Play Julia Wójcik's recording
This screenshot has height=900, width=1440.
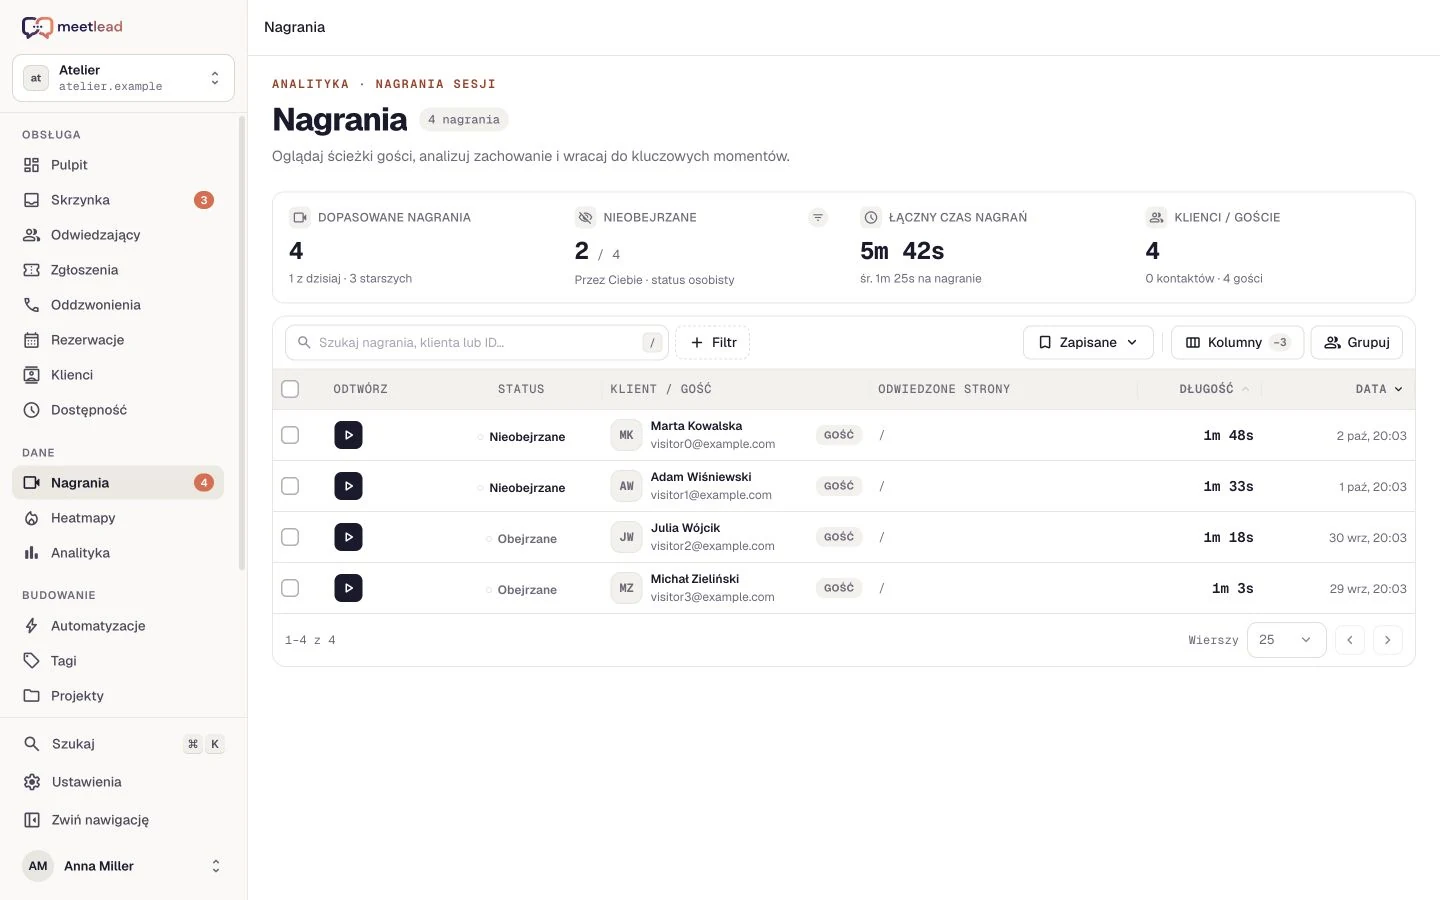coord(348,537)
